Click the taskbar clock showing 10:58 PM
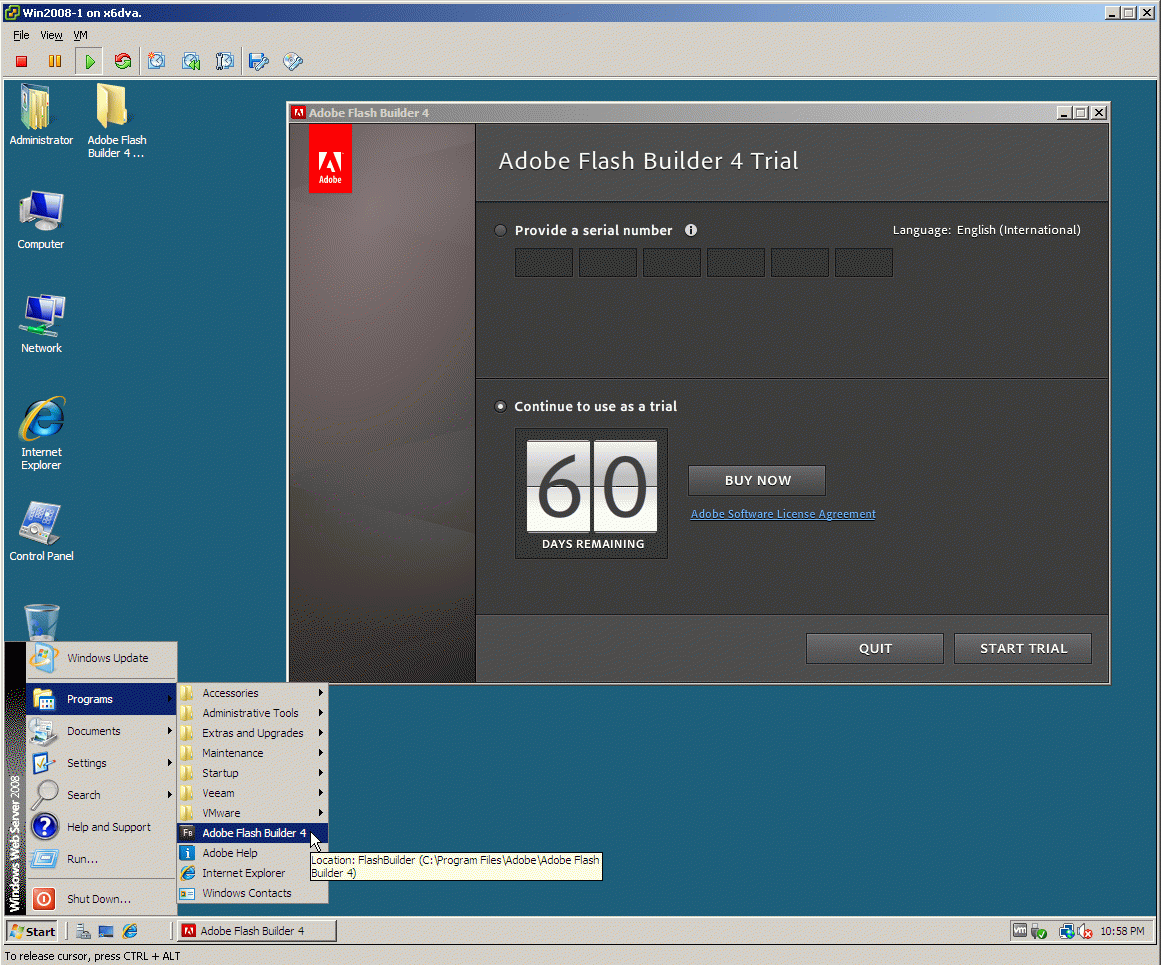This screenshot has height=965, width=1161. coord(1122,931)
